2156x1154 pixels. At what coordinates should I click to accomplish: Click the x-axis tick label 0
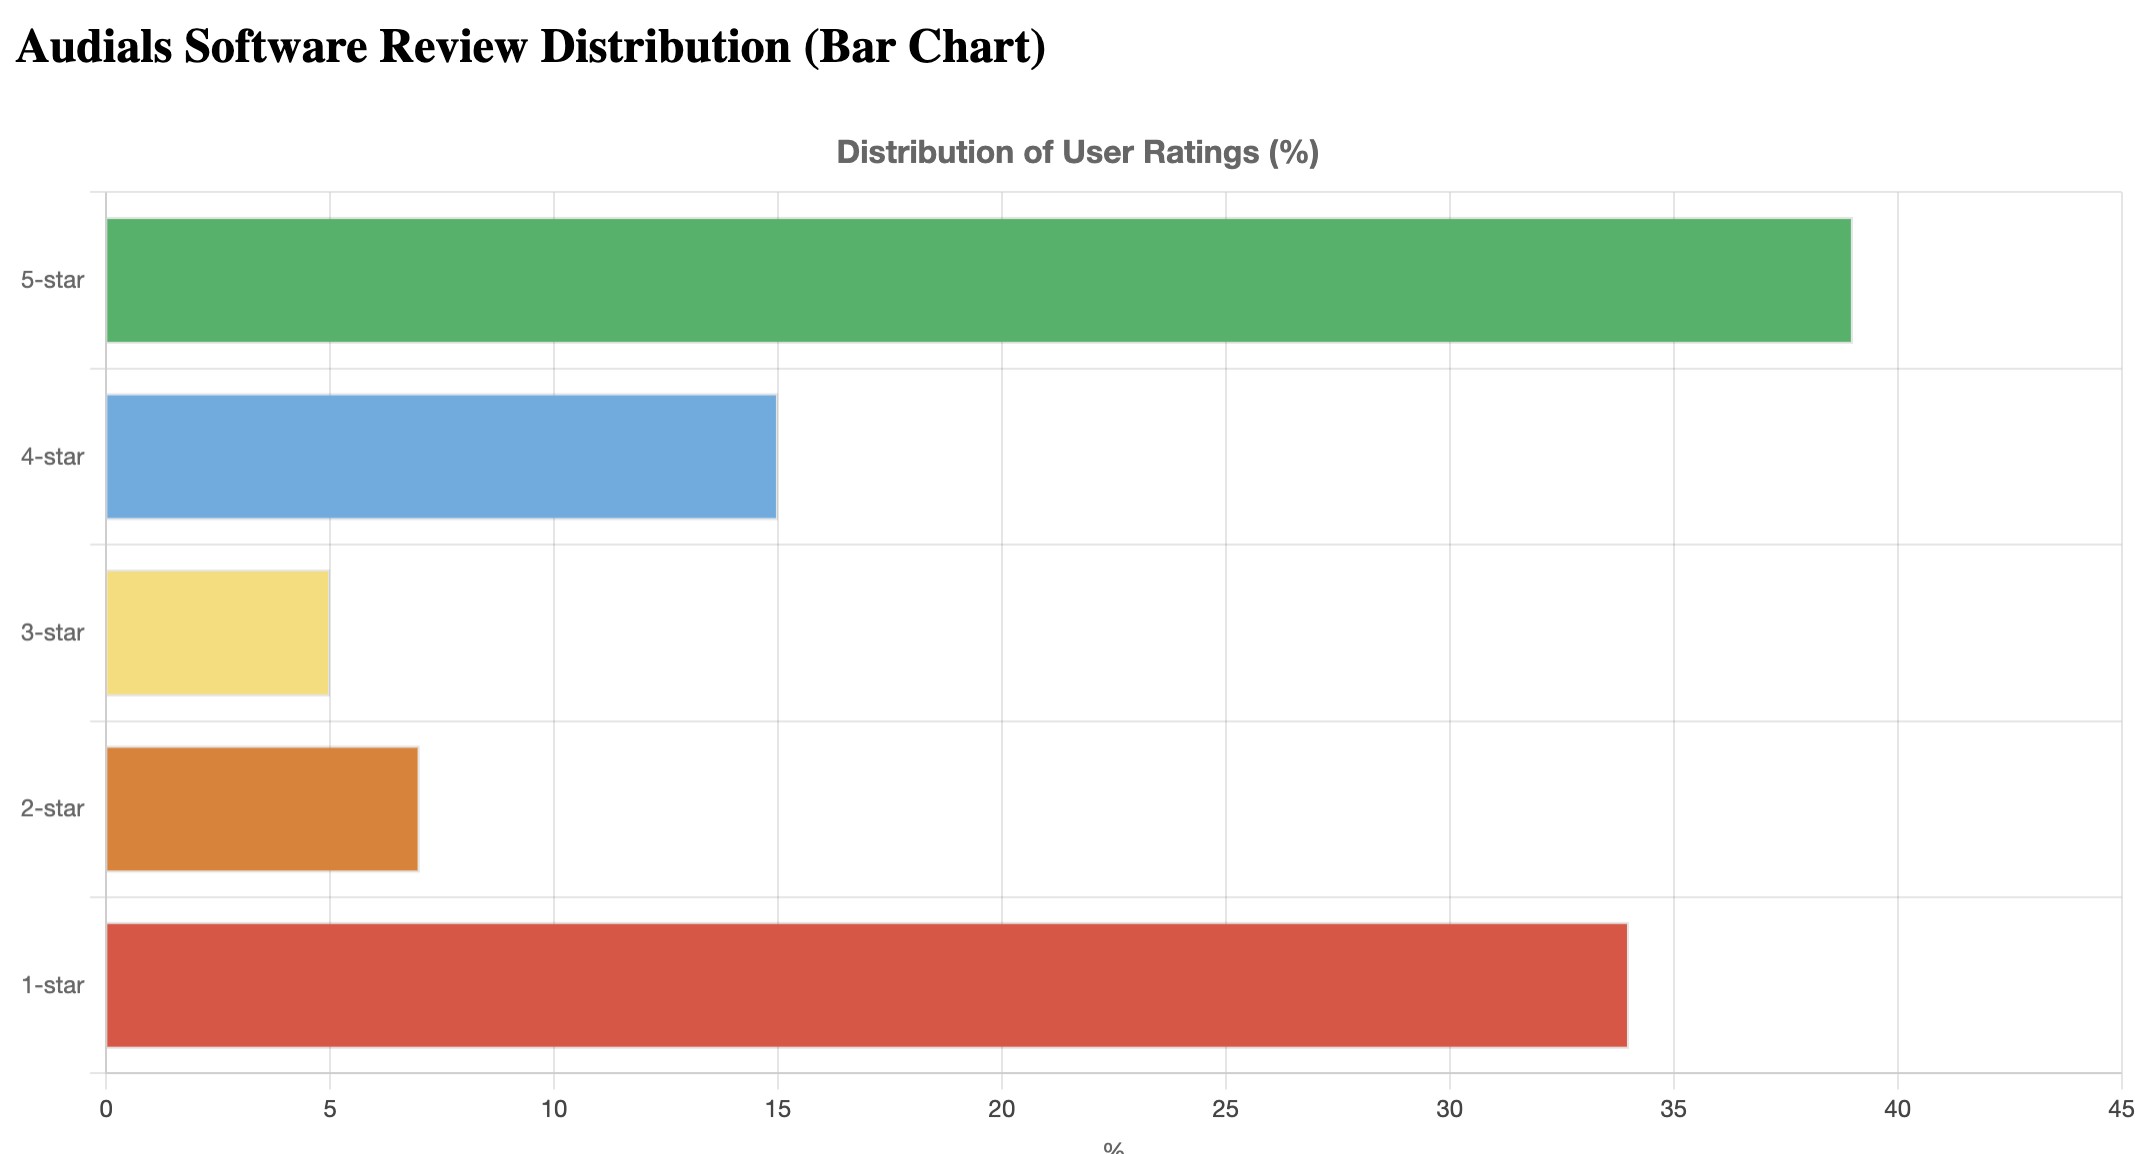[x=105, y=1109]
